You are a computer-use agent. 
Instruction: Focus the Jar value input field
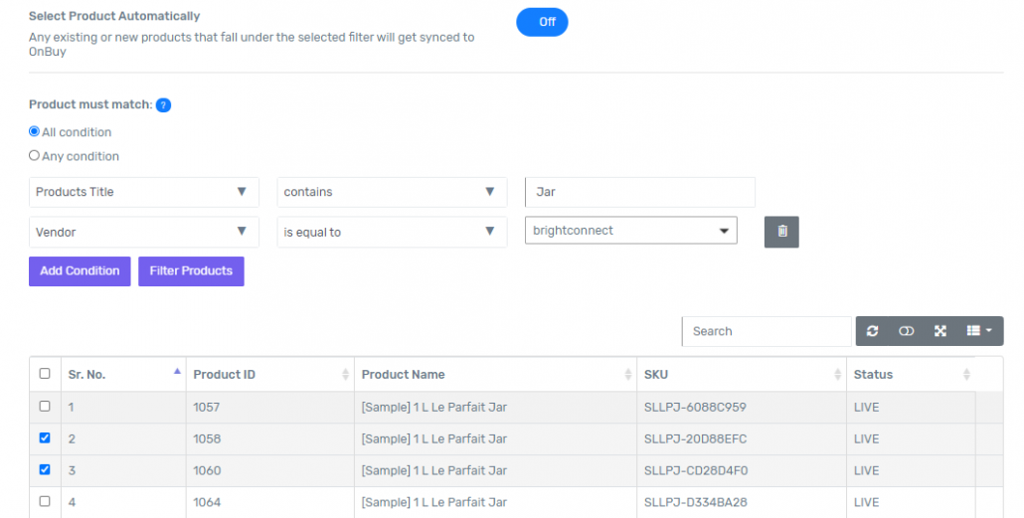(640, 192)
